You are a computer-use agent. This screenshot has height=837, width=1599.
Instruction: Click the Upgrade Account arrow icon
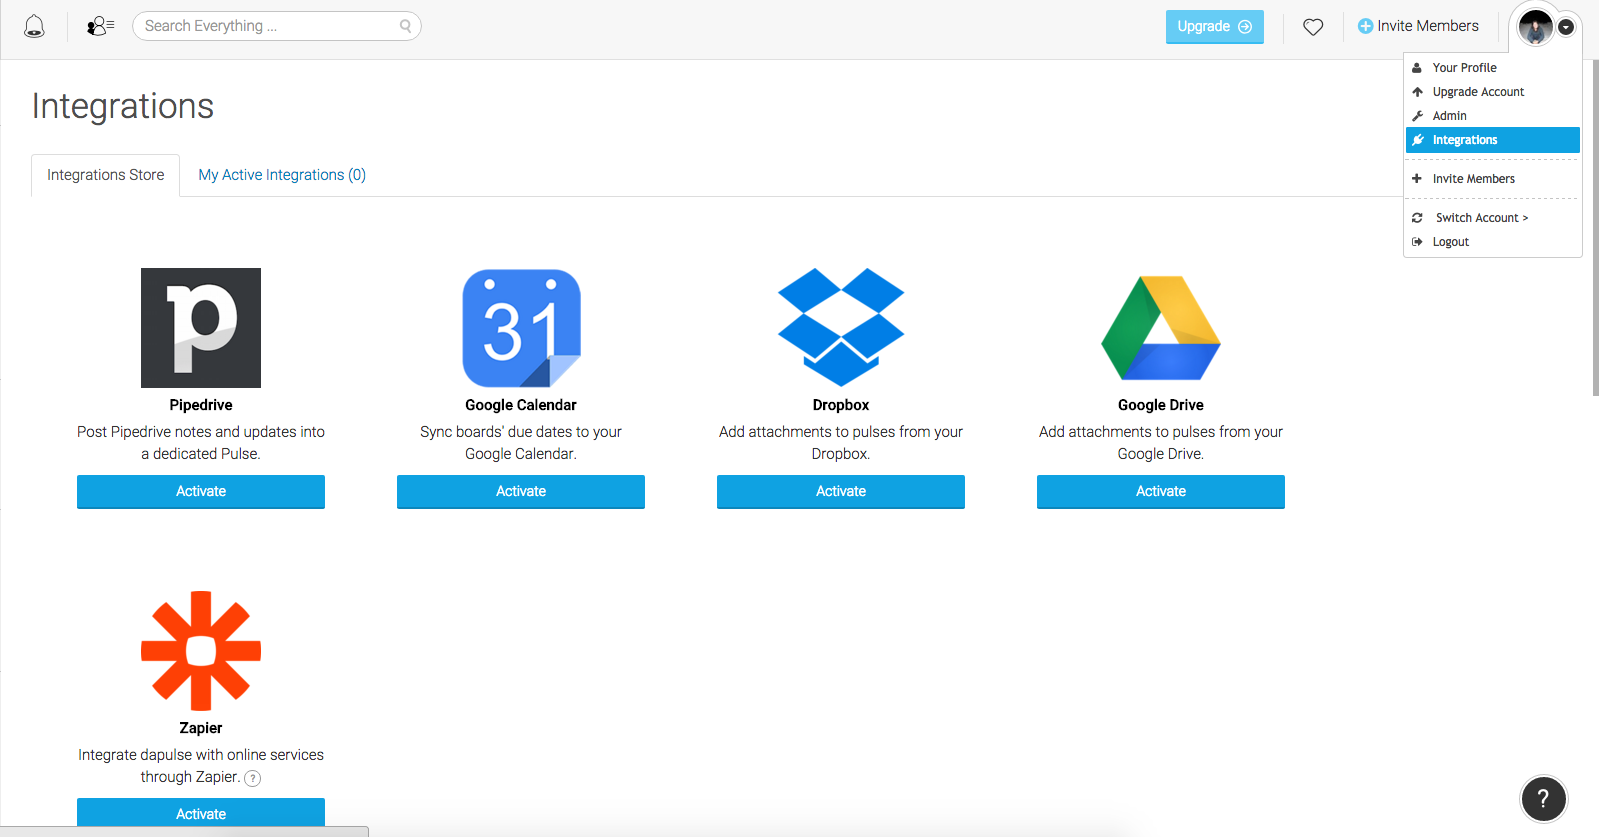pyautogui.click(x=1417, y=92)
